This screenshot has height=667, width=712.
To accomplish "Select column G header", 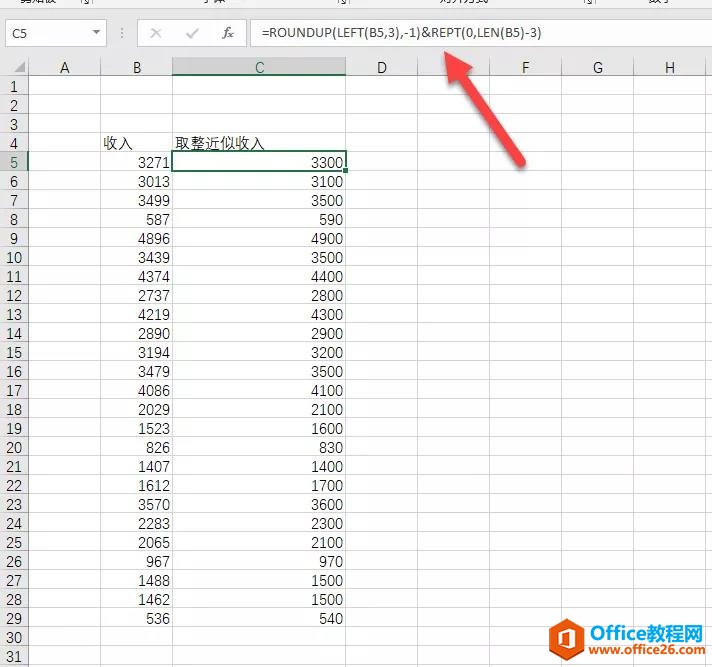I will coord(598,68).
